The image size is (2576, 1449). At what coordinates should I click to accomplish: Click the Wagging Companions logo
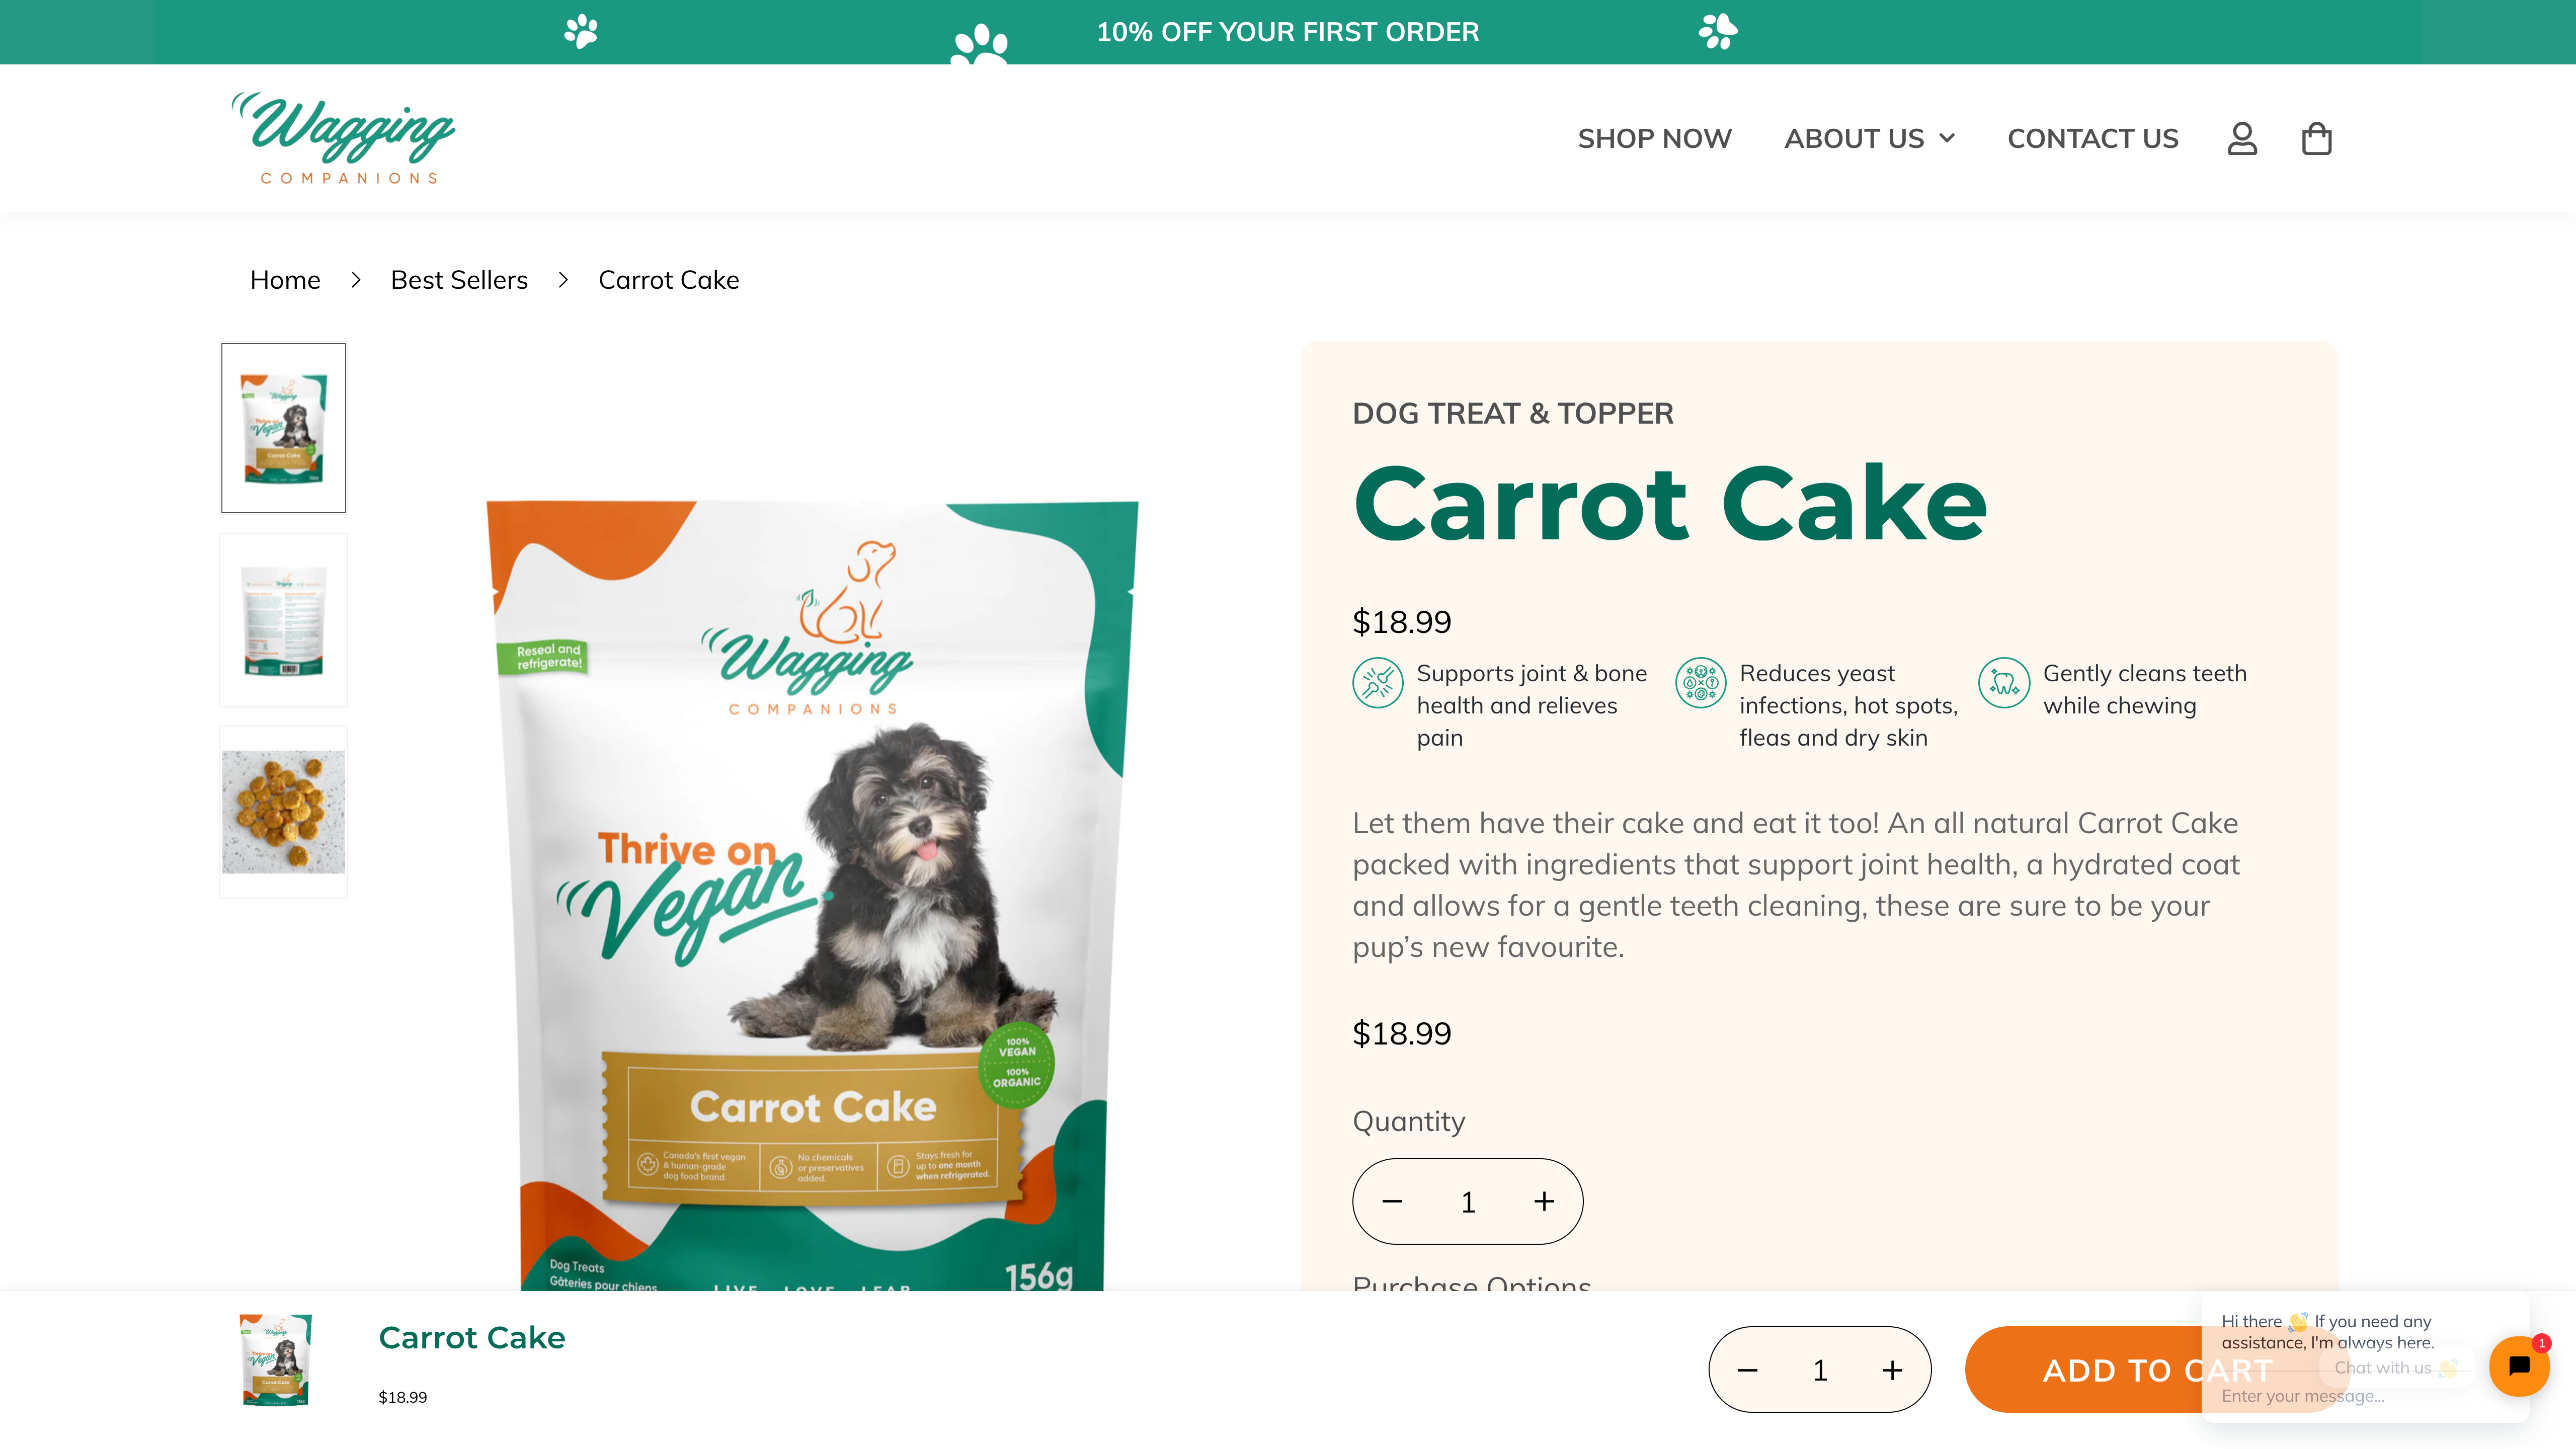344,137
